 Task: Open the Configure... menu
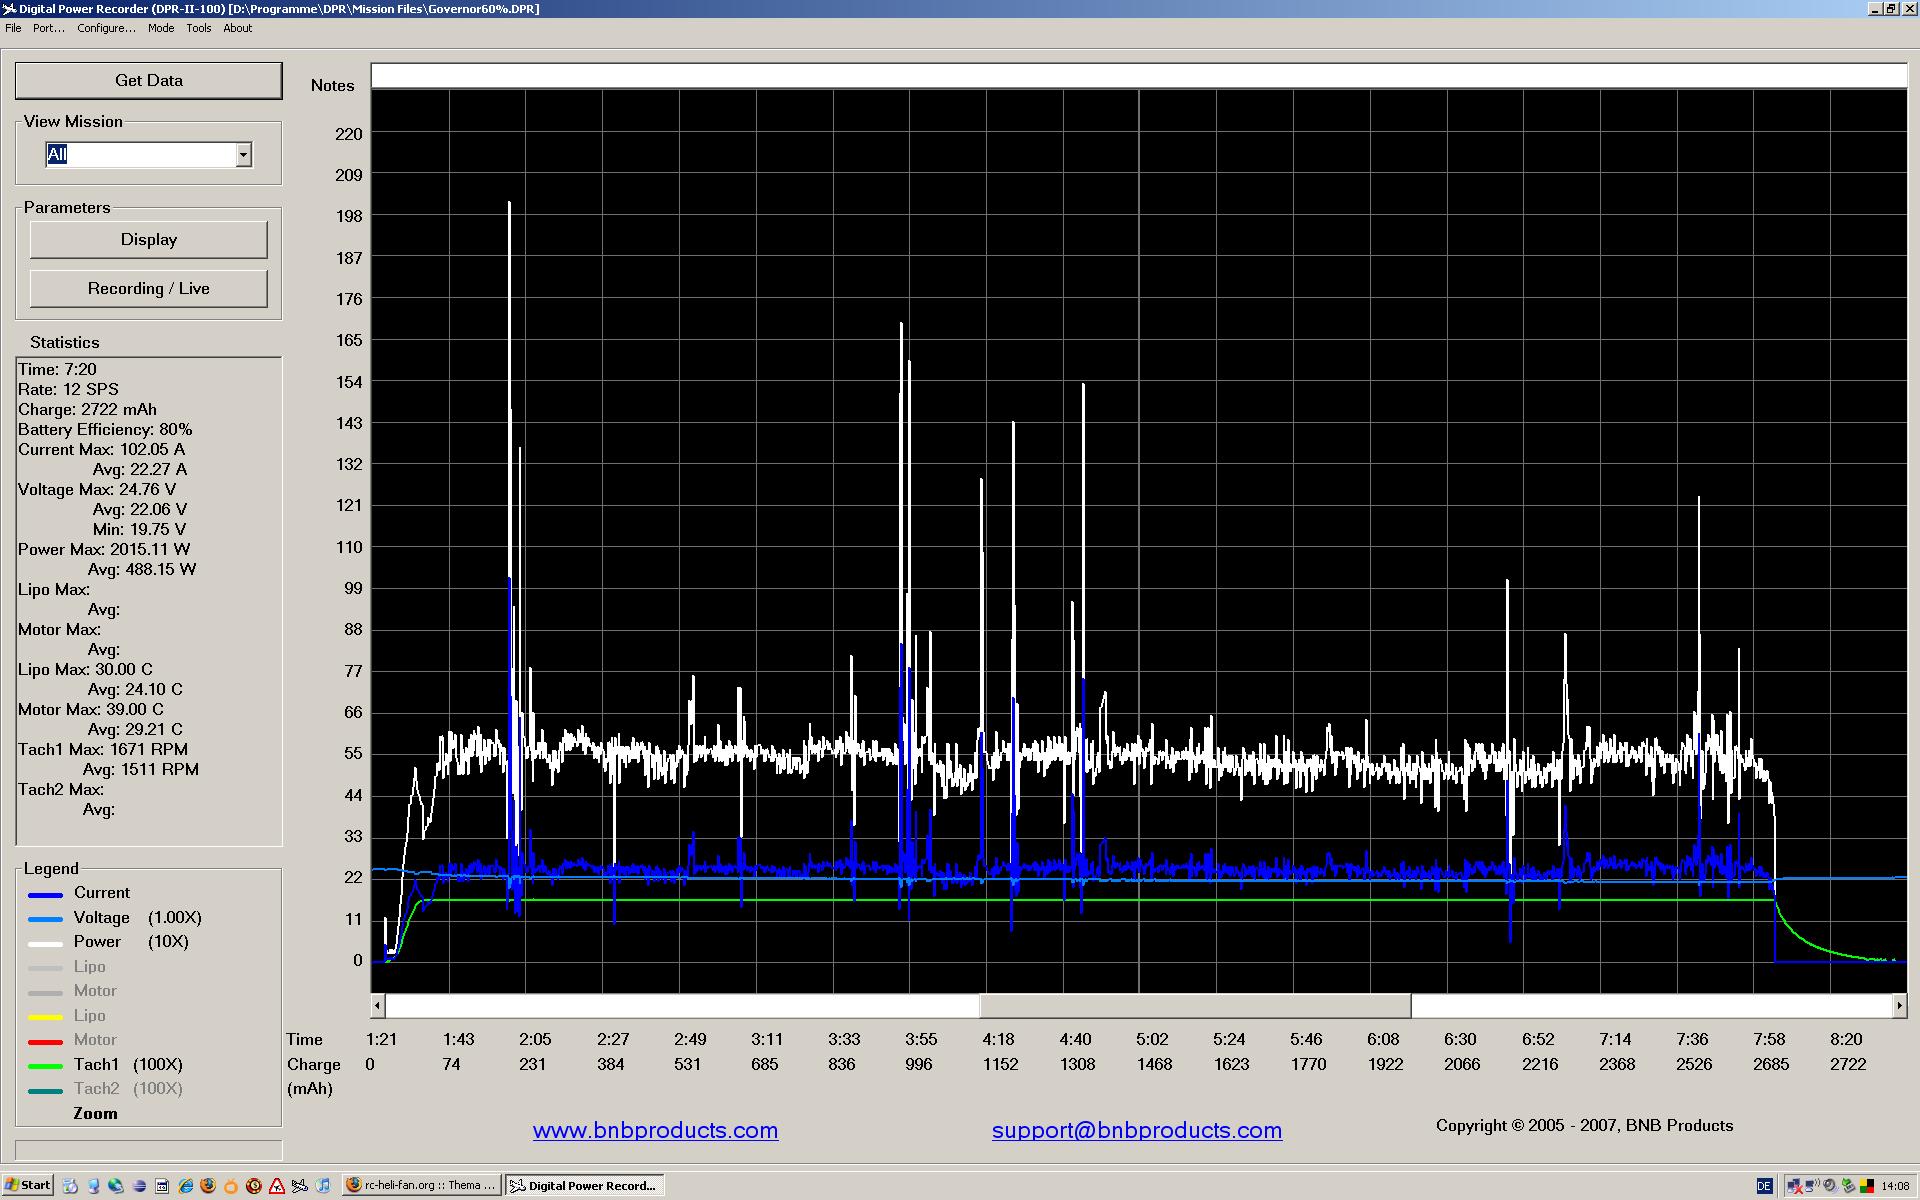pos(106,28)
